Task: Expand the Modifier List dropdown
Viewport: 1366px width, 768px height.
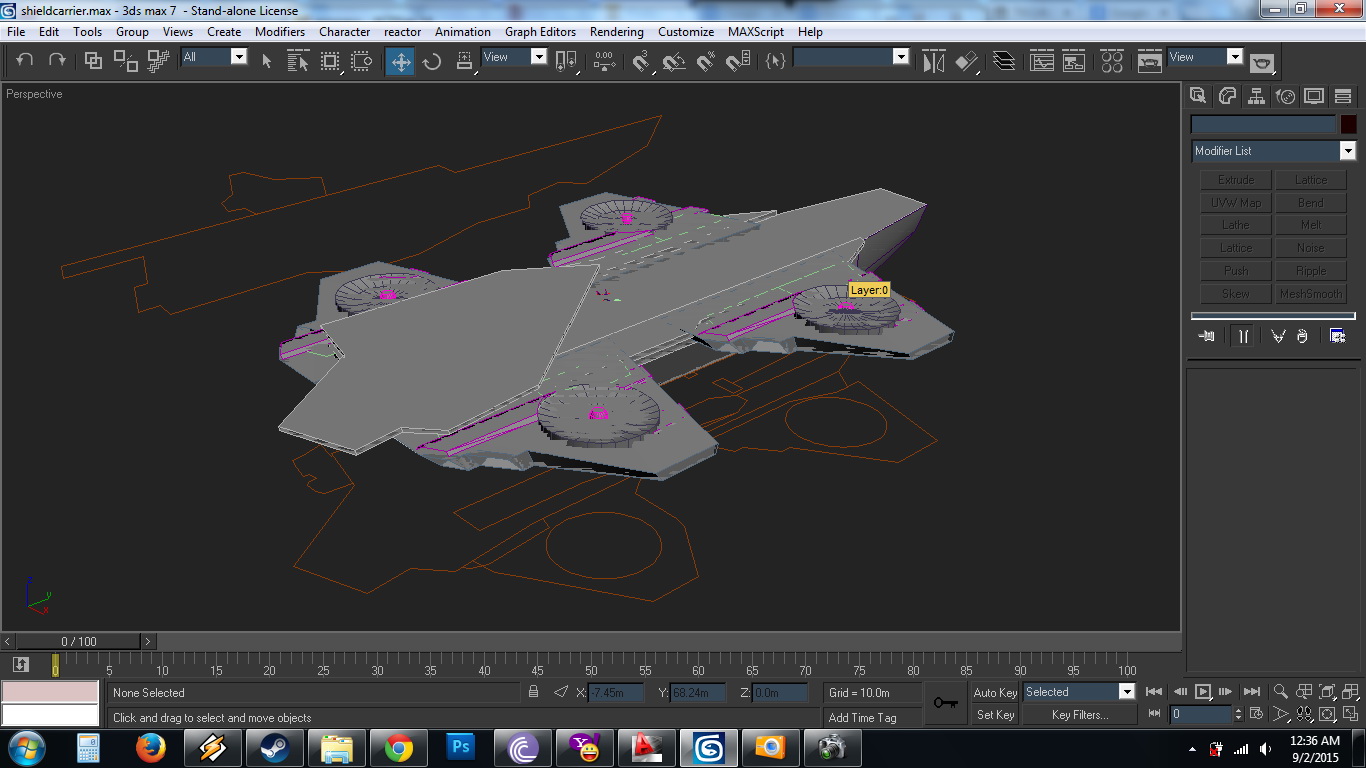Action: pos(1274,151)
